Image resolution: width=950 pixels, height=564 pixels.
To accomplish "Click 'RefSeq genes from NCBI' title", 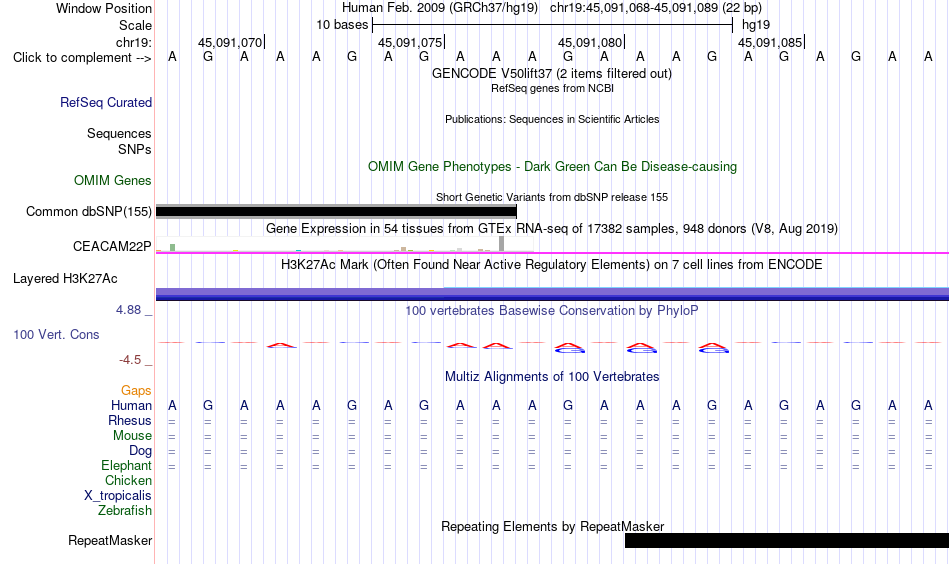I will coord(553,88).
